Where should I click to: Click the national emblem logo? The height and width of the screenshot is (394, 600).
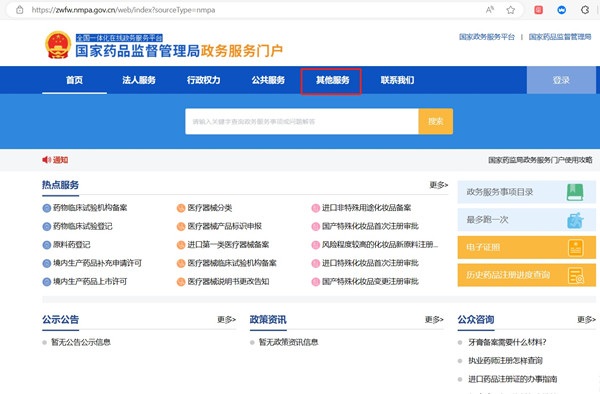(x=58, y=45)
